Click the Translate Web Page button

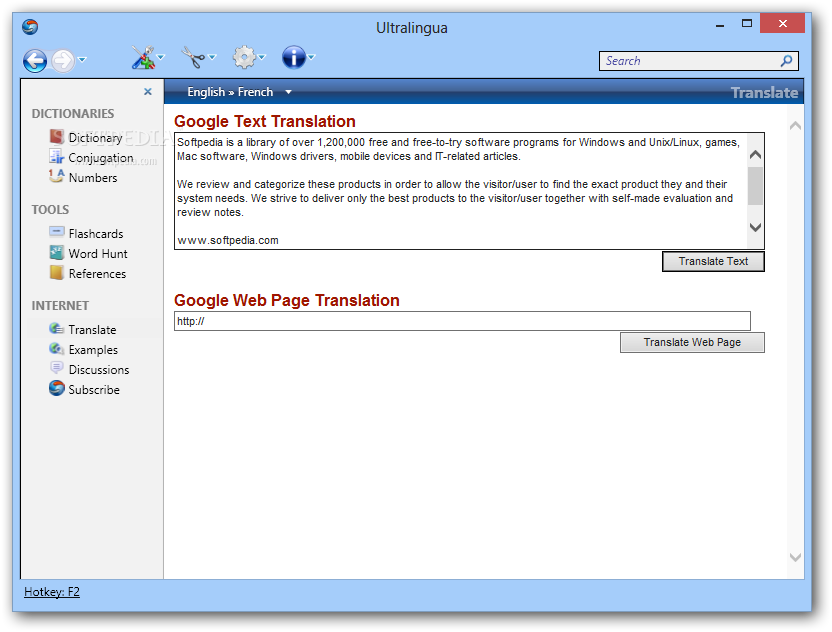692,343
